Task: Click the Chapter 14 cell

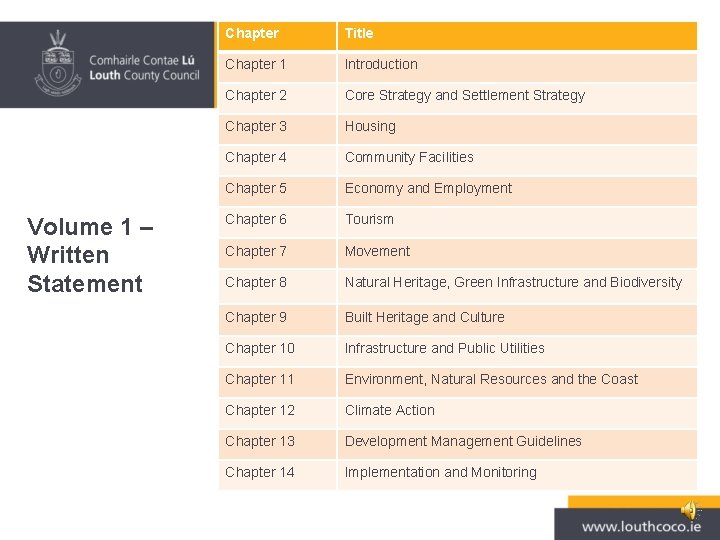Action: [260, 472]
